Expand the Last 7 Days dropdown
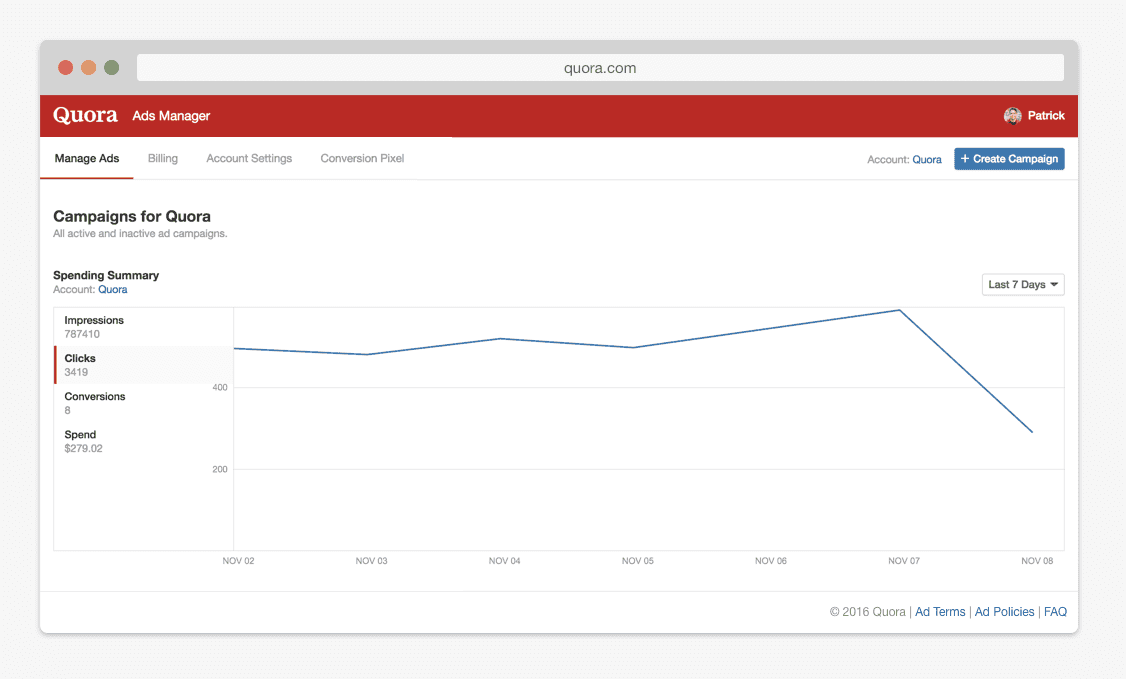This screenshot has height=679, width=1126. click(1023, 285)
